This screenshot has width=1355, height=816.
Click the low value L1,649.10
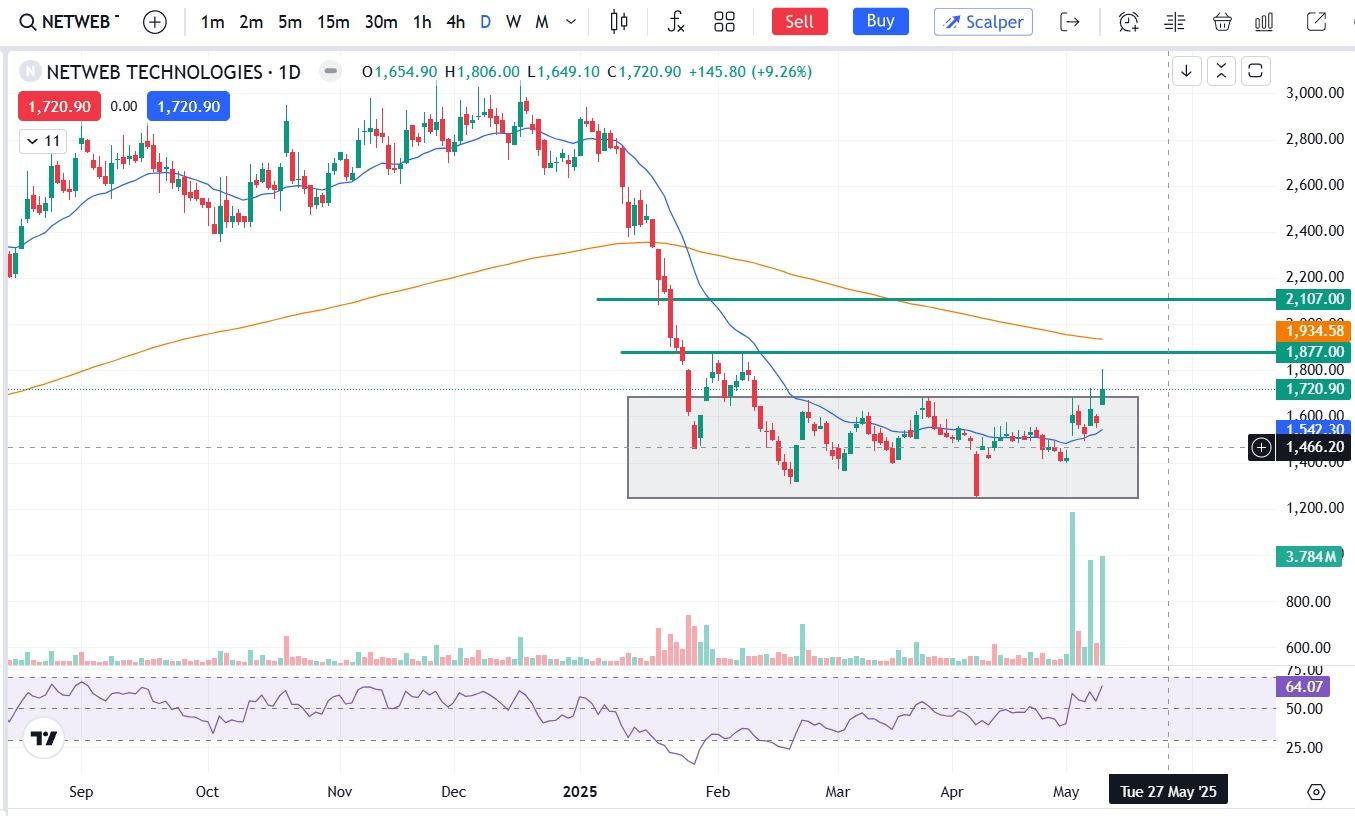point(563,72)
